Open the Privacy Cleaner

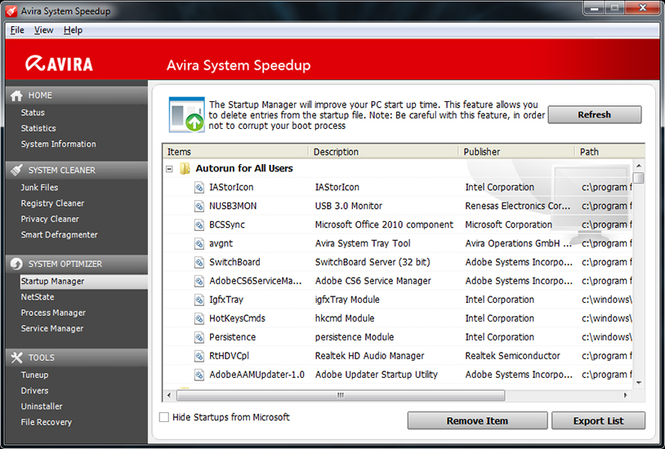50,219
